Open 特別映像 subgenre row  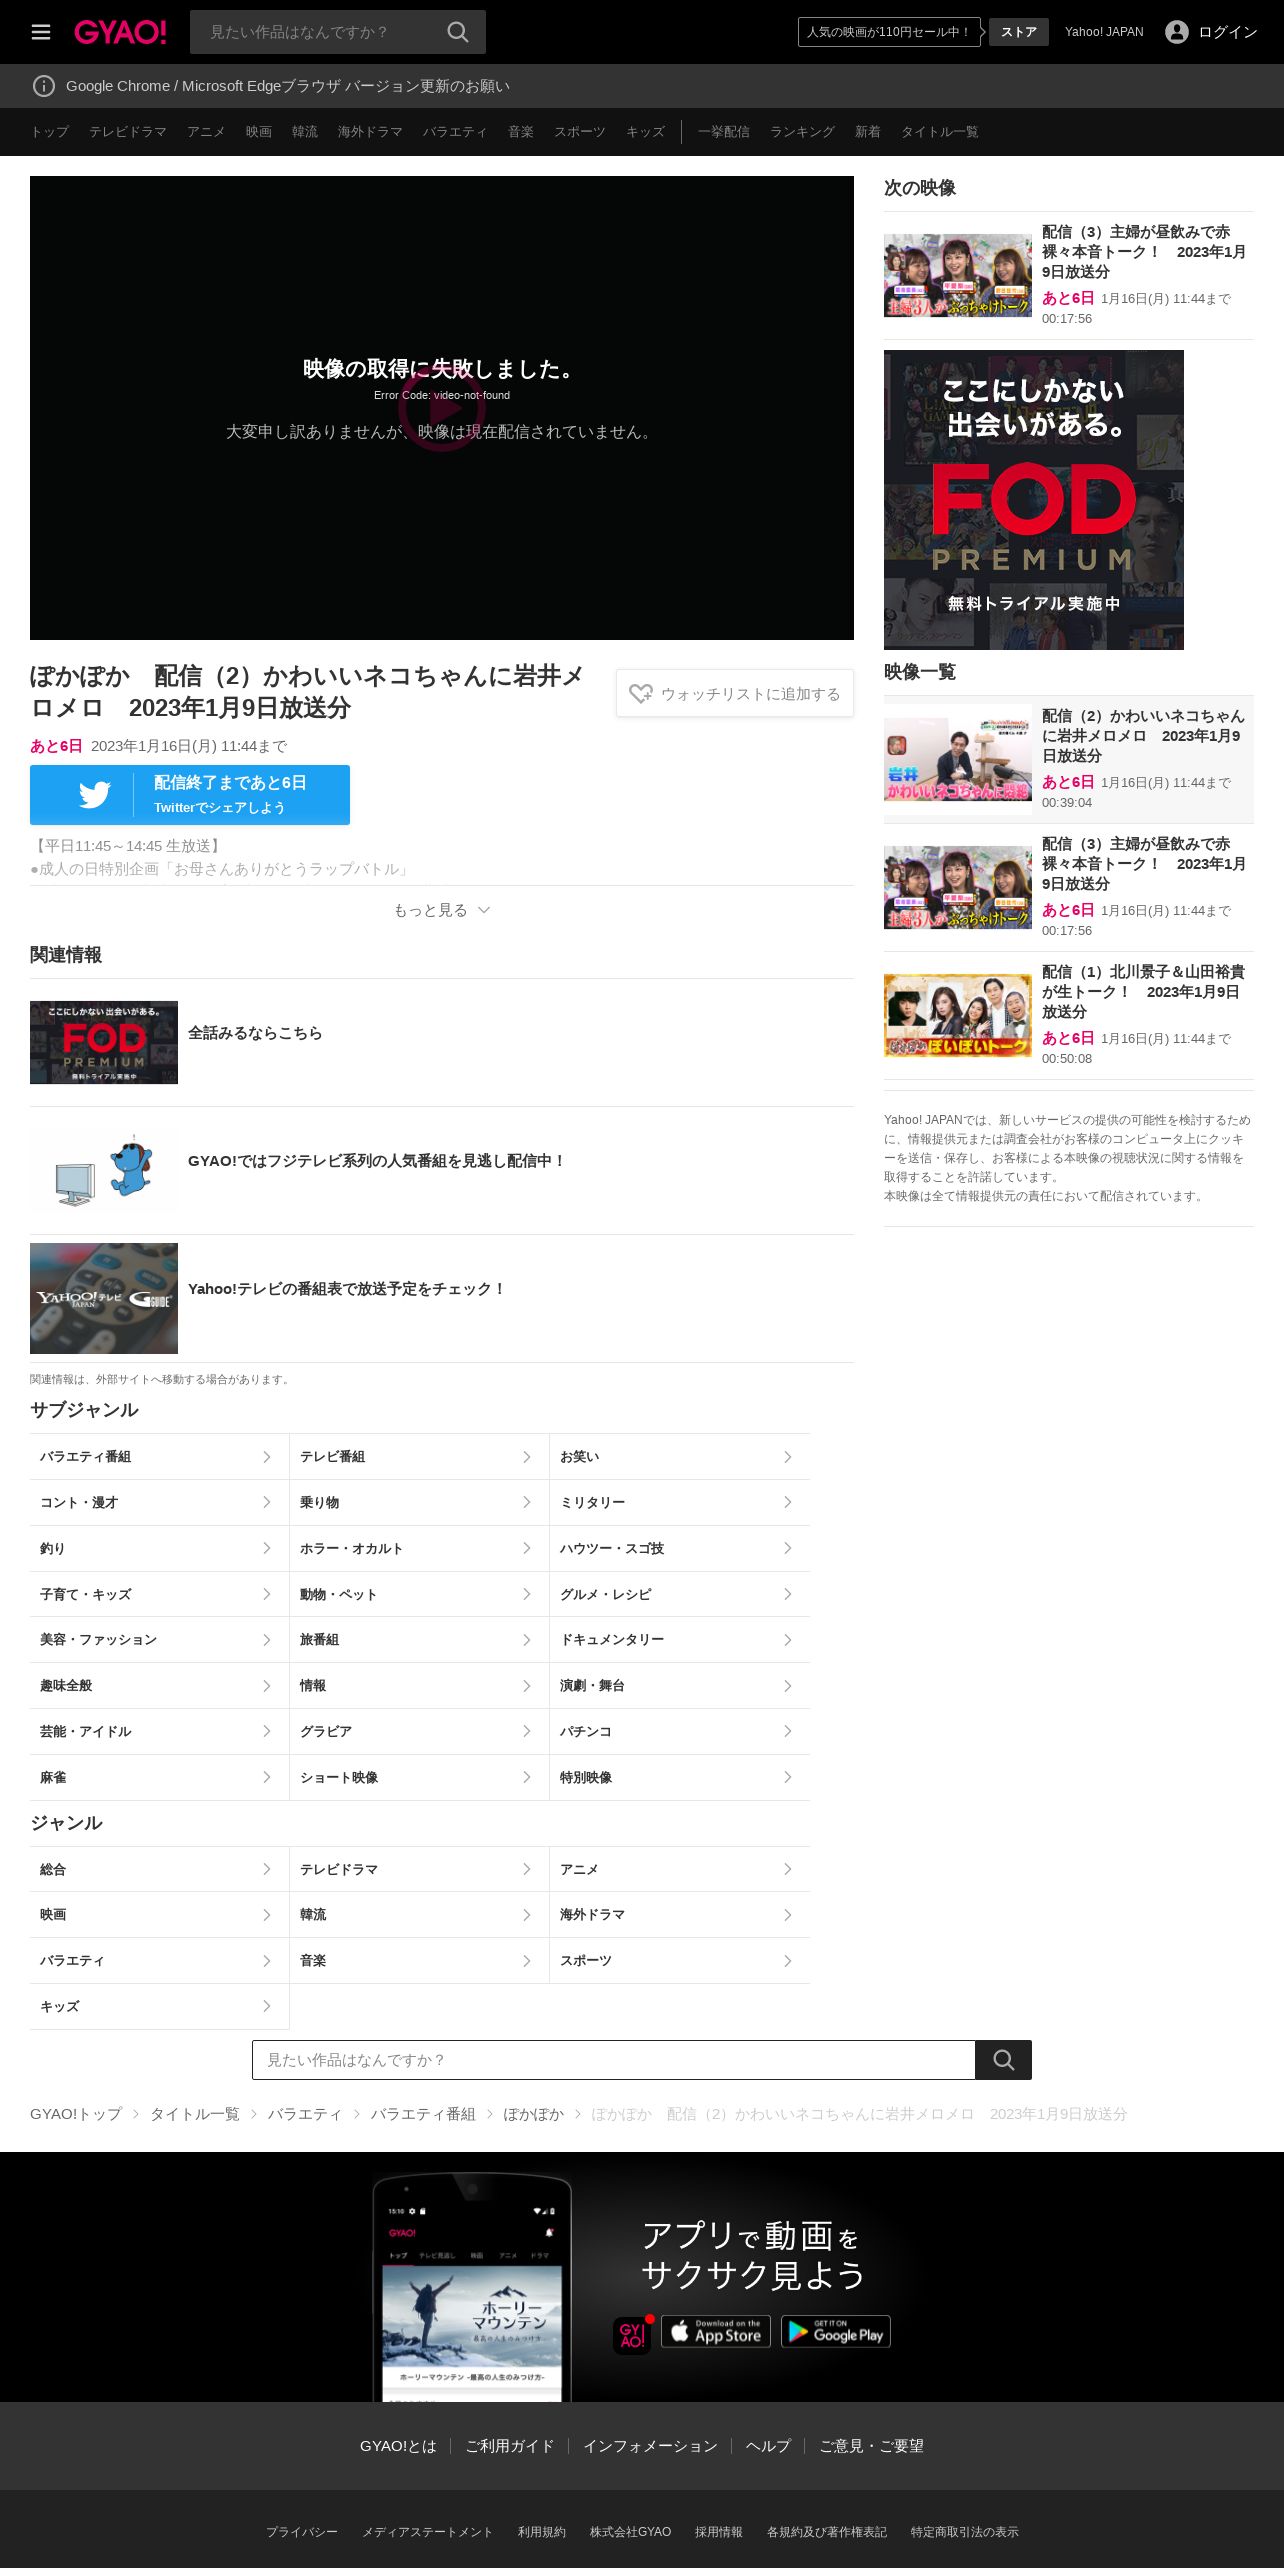[680, 1777]
